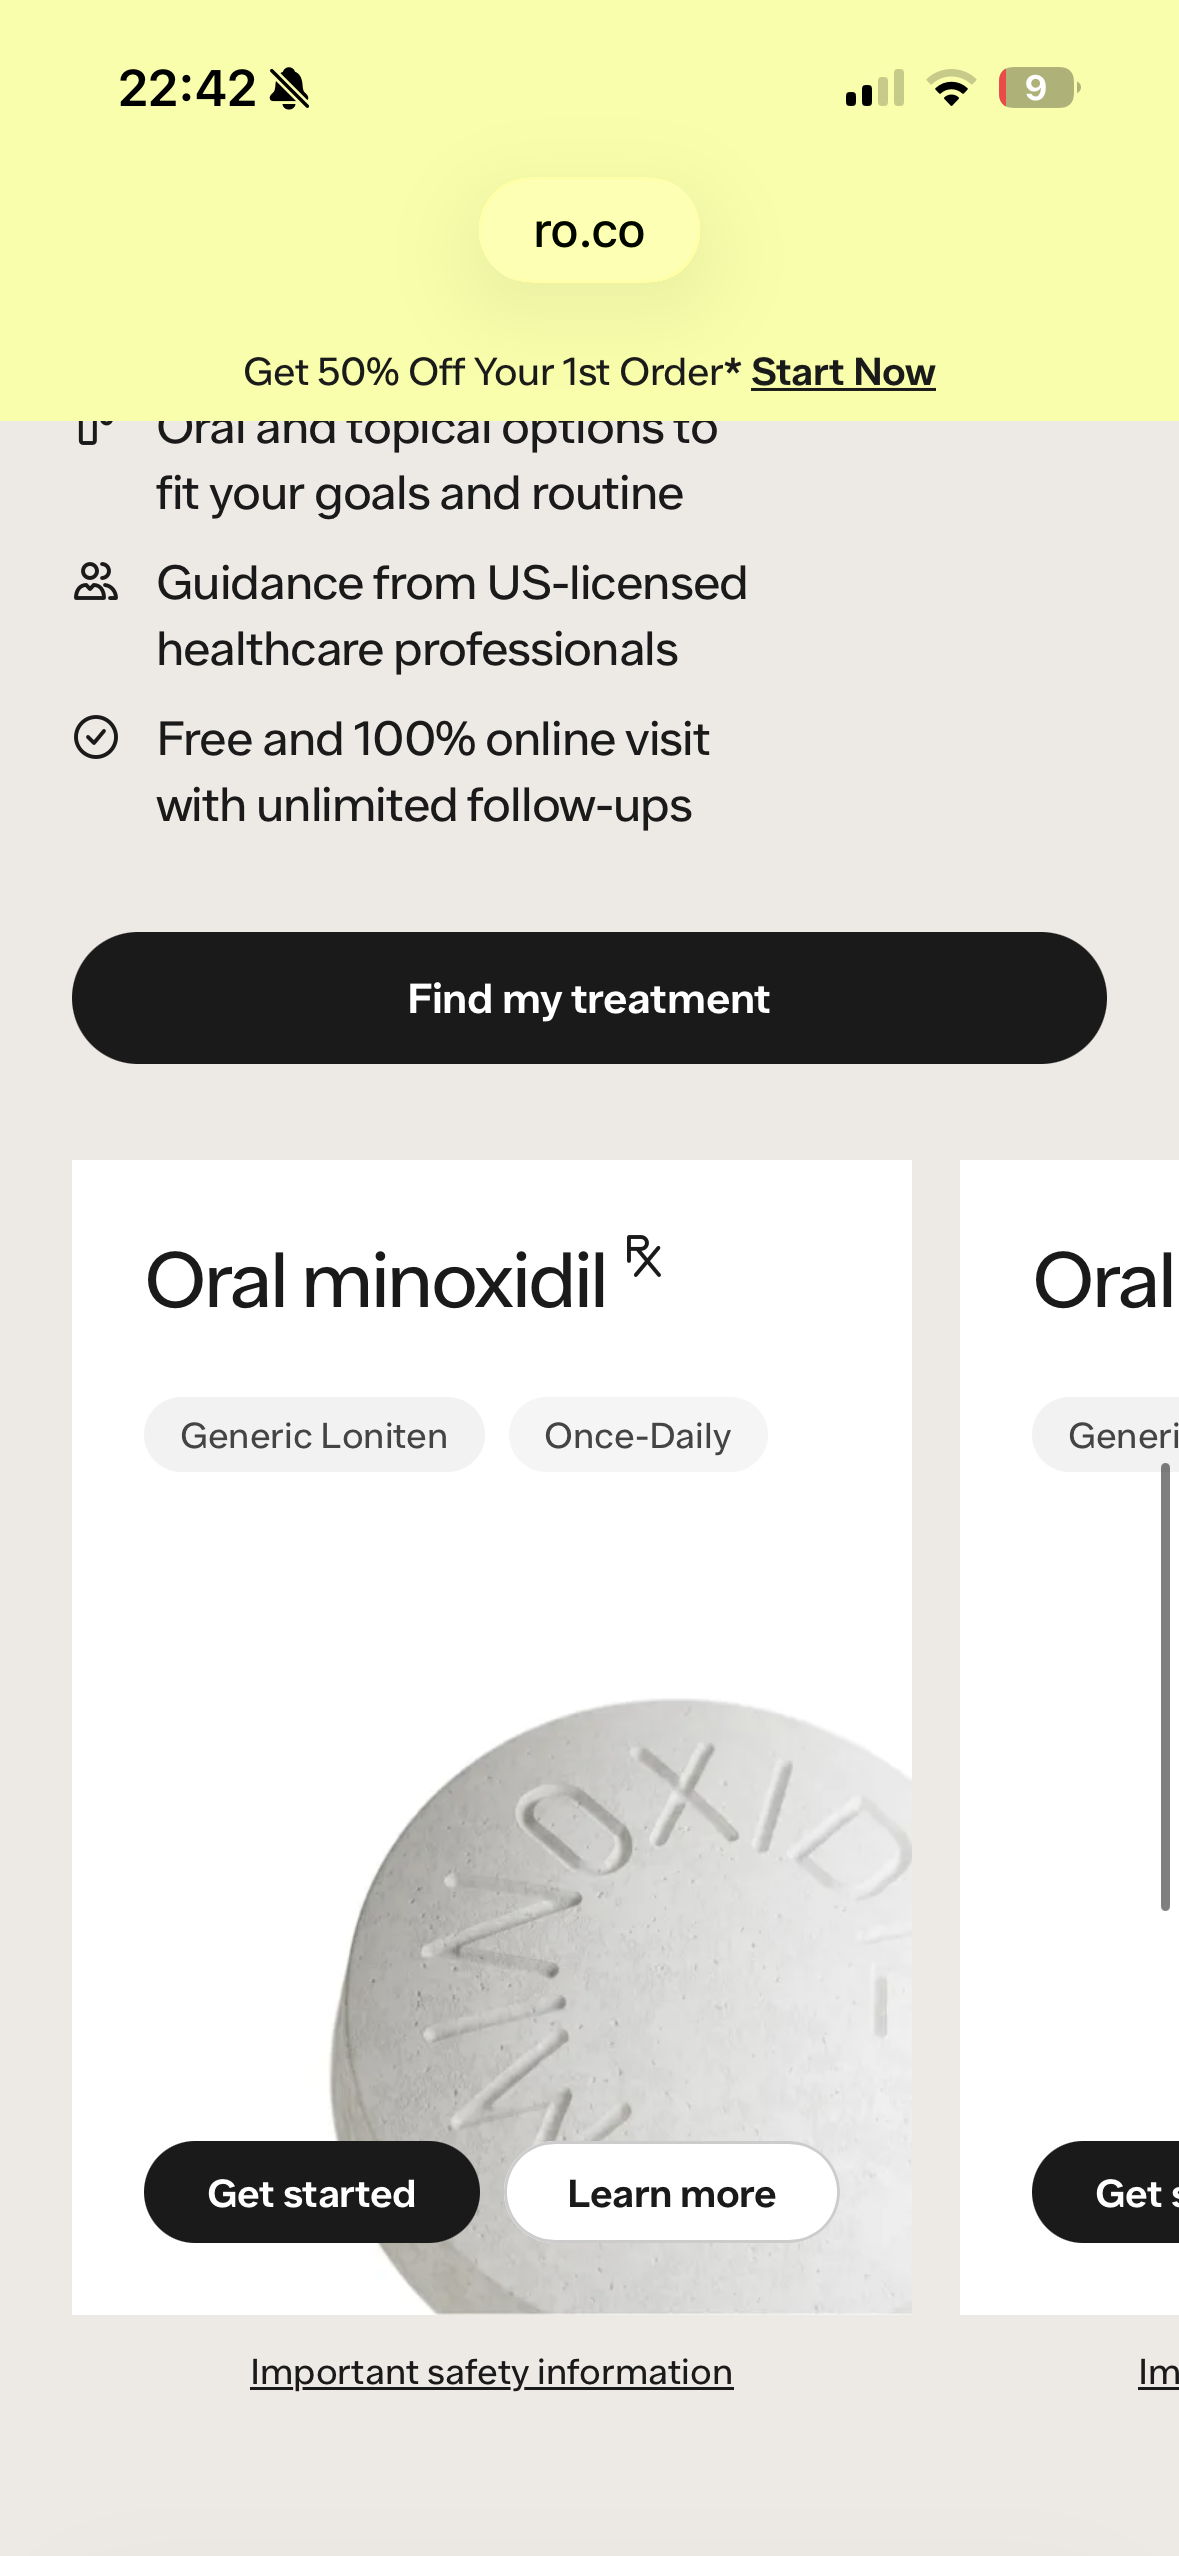Tap the battery level indicator
The height and width of the screenshot is (2556, 1179).
coord(1039,88)
